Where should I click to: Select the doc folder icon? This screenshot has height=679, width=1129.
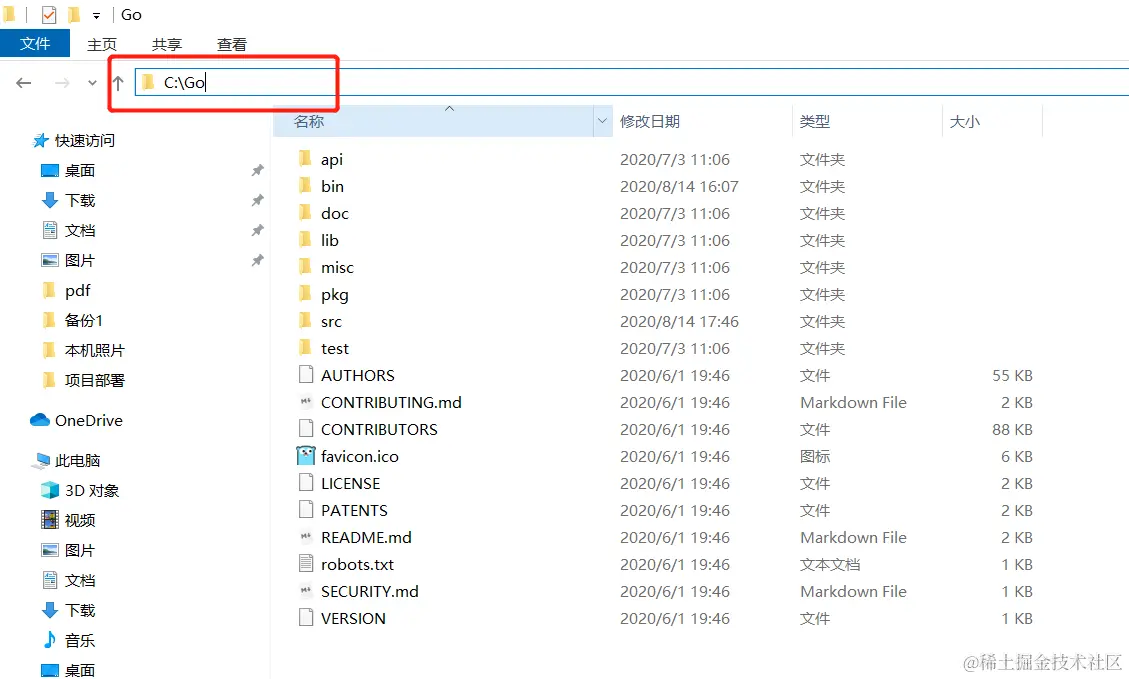click(305, 212)
